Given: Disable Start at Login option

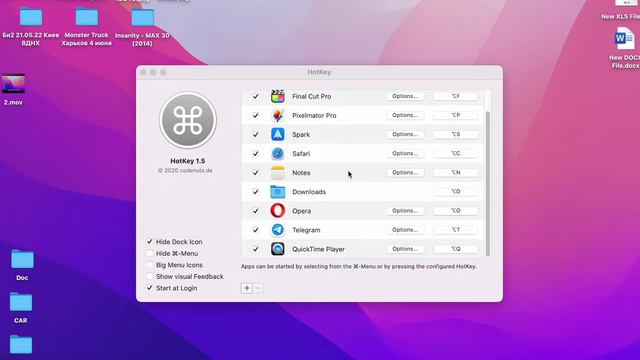Looking at the screenshot, I should click(x=150, y=288).
